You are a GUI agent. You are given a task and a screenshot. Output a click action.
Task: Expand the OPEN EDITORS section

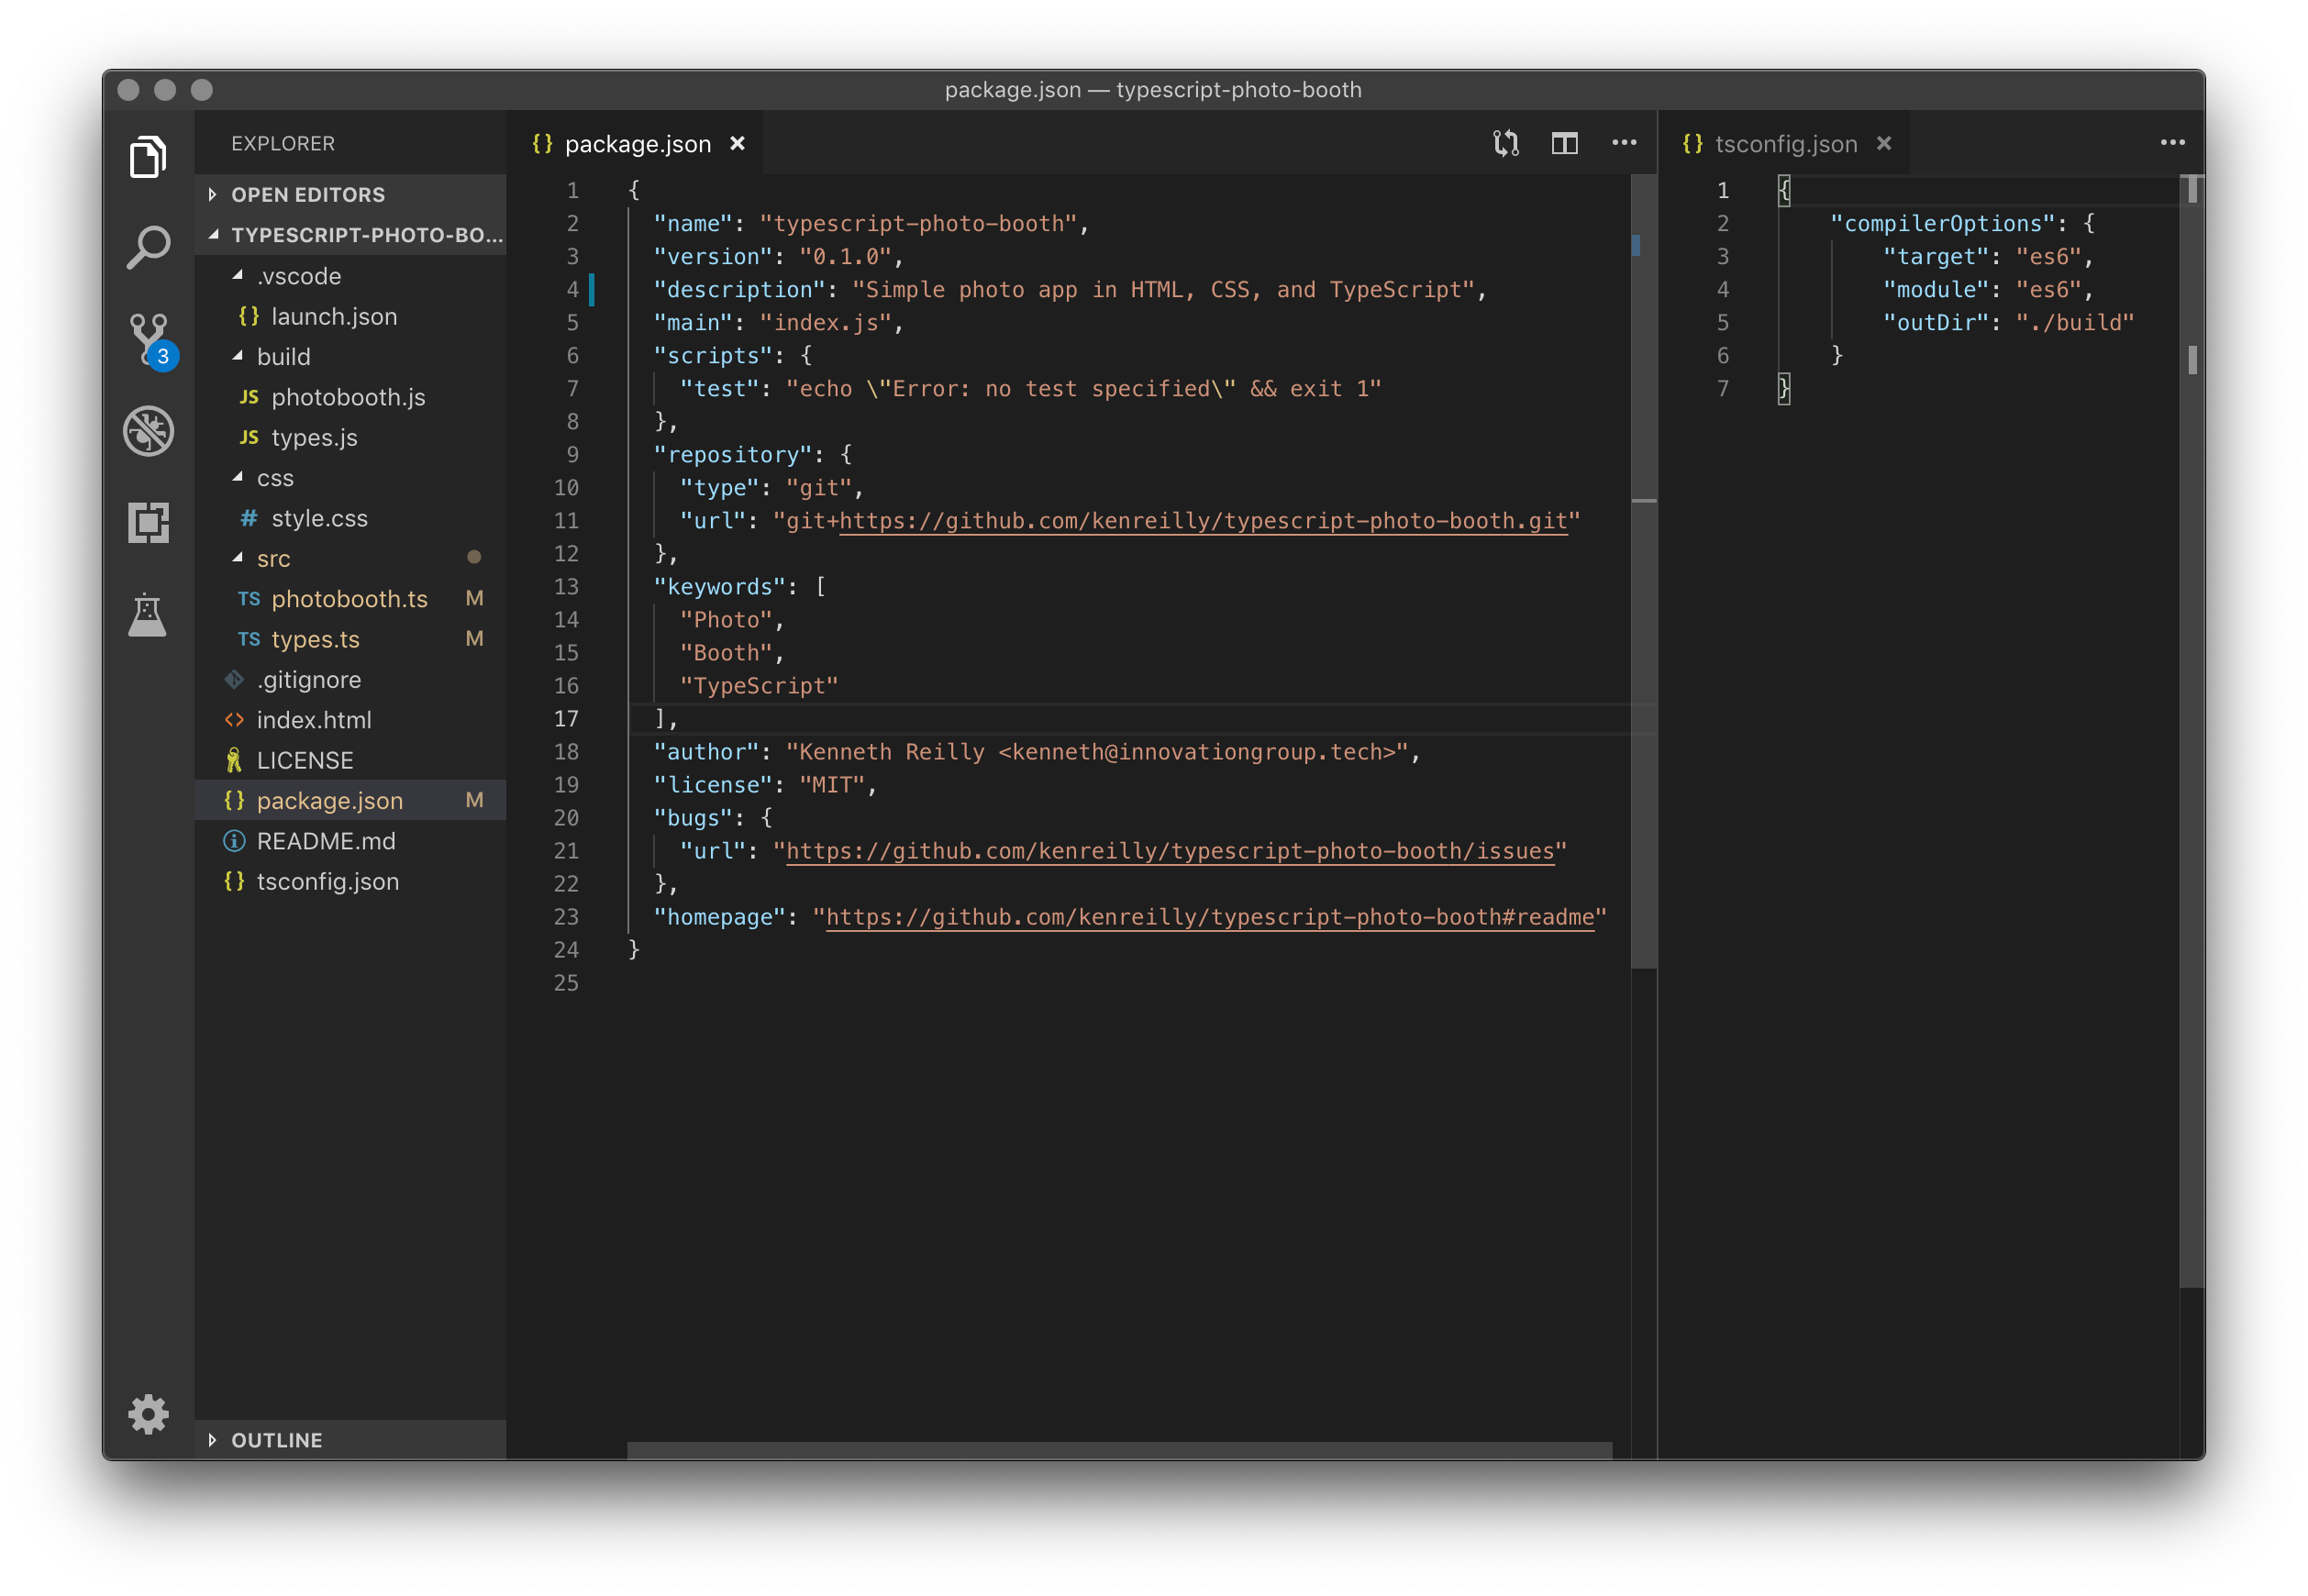point(308,194)
